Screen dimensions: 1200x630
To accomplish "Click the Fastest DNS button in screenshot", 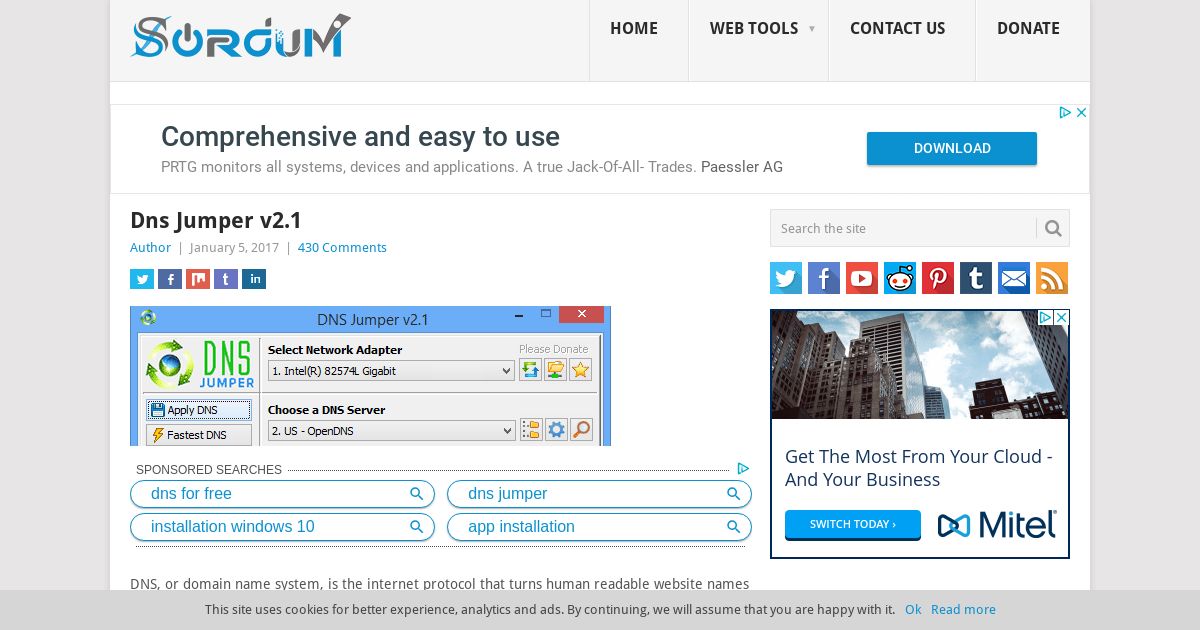I will [199, 435].
